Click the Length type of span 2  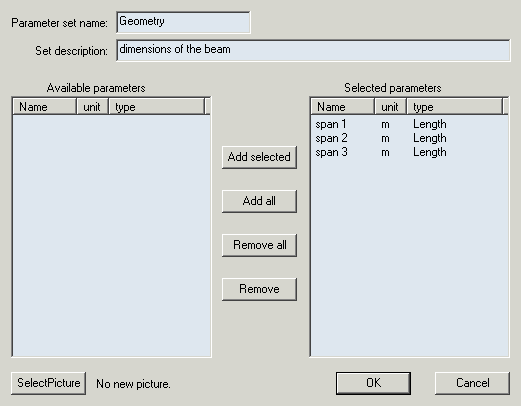pos(430,138)
